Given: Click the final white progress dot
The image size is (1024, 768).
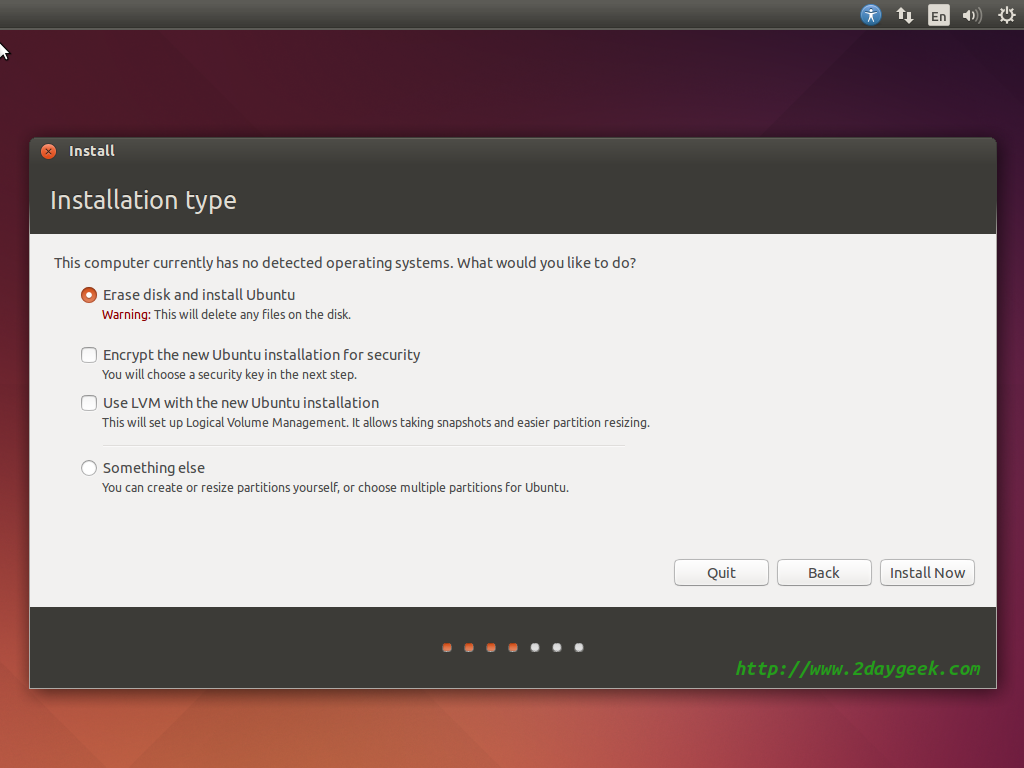Looking at the screenshot, I should coord(579,648).
